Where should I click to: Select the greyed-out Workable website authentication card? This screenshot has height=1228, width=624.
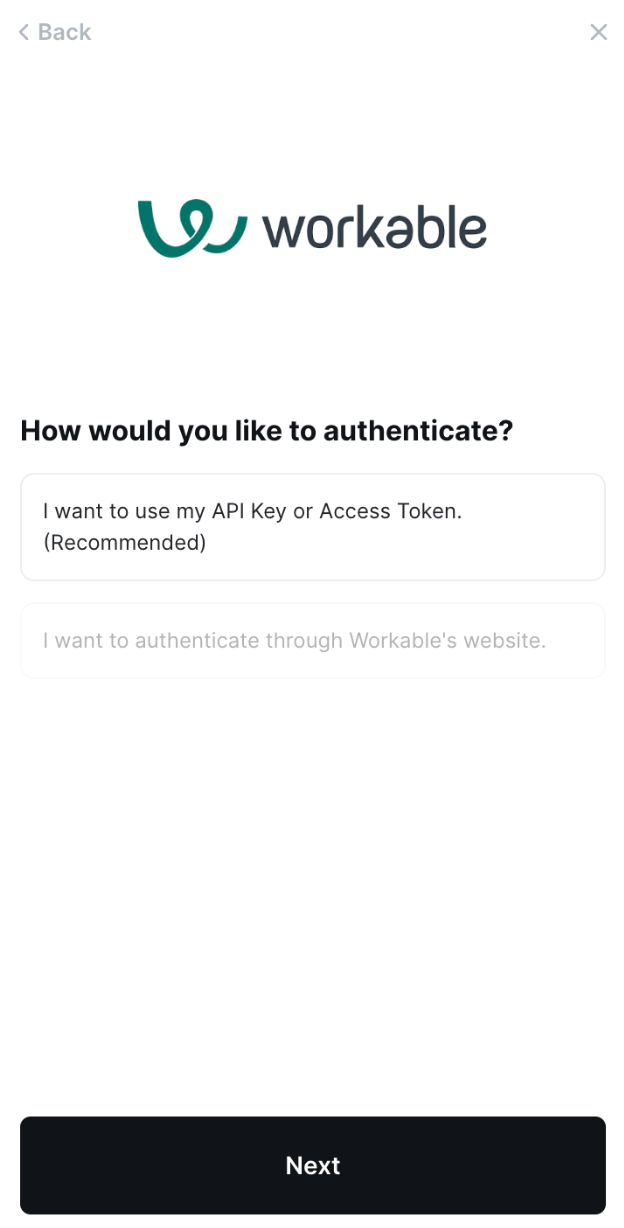tap(313, 640)
